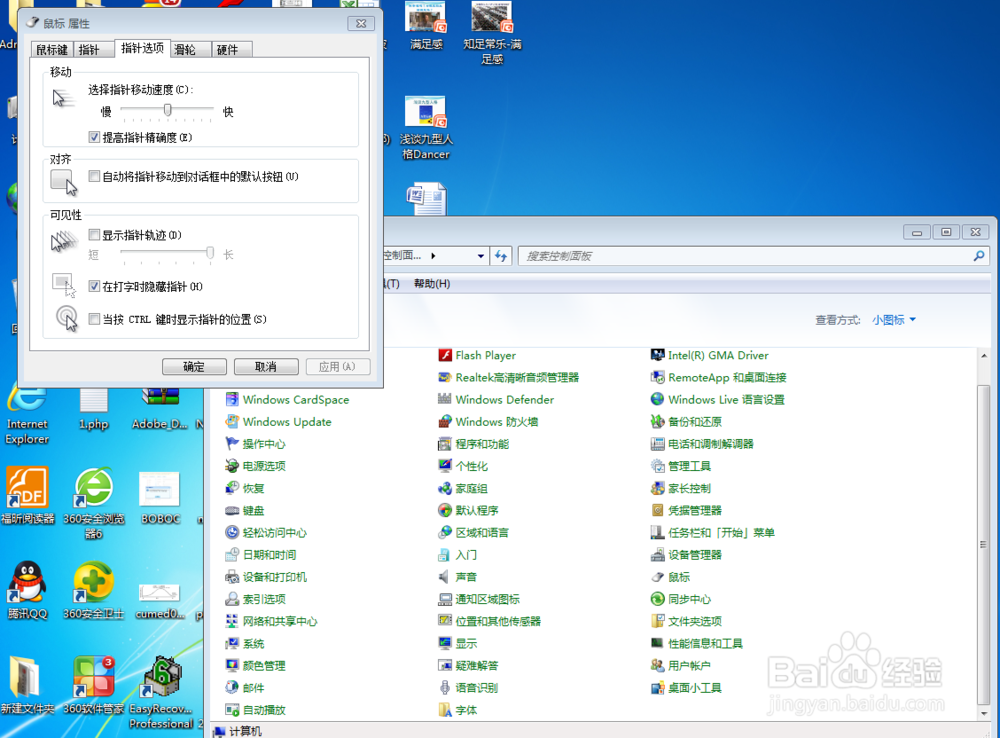This screenshot has height=738, width=1000.
Task: Open 程序和功能 in Control Panel
Action: 473,444
